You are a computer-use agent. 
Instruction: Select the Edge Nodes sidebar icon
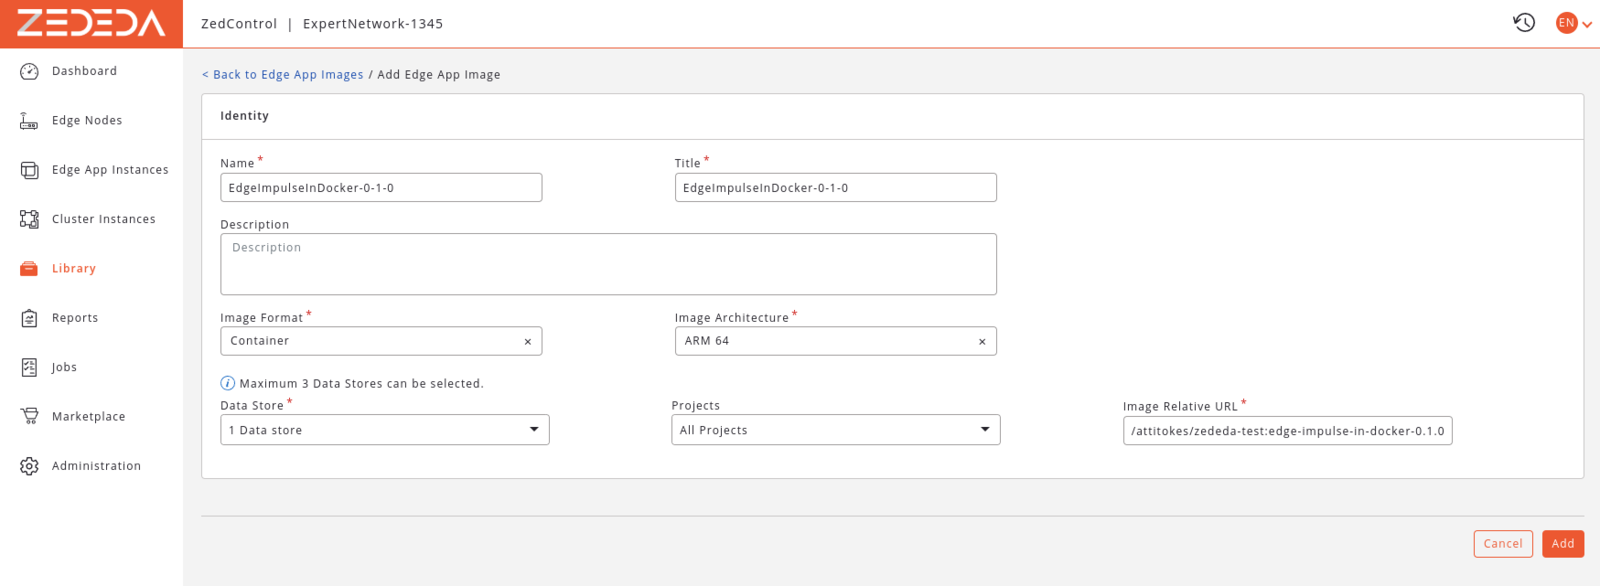pos(29,121)
